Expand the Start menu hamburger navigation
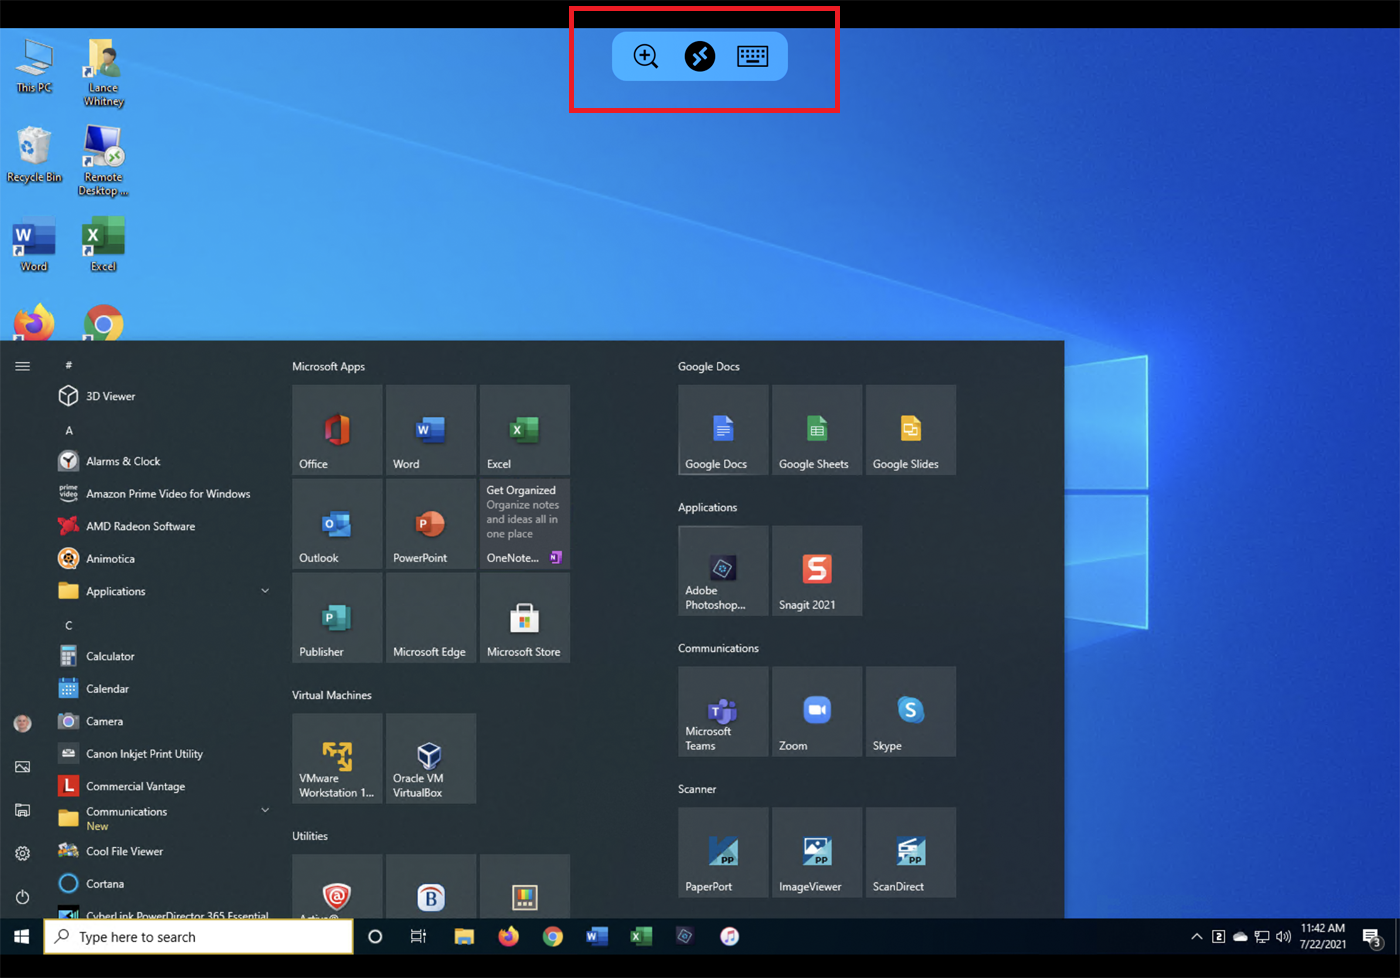Viewport: 1400px width, 978px height. pos(22,366)
